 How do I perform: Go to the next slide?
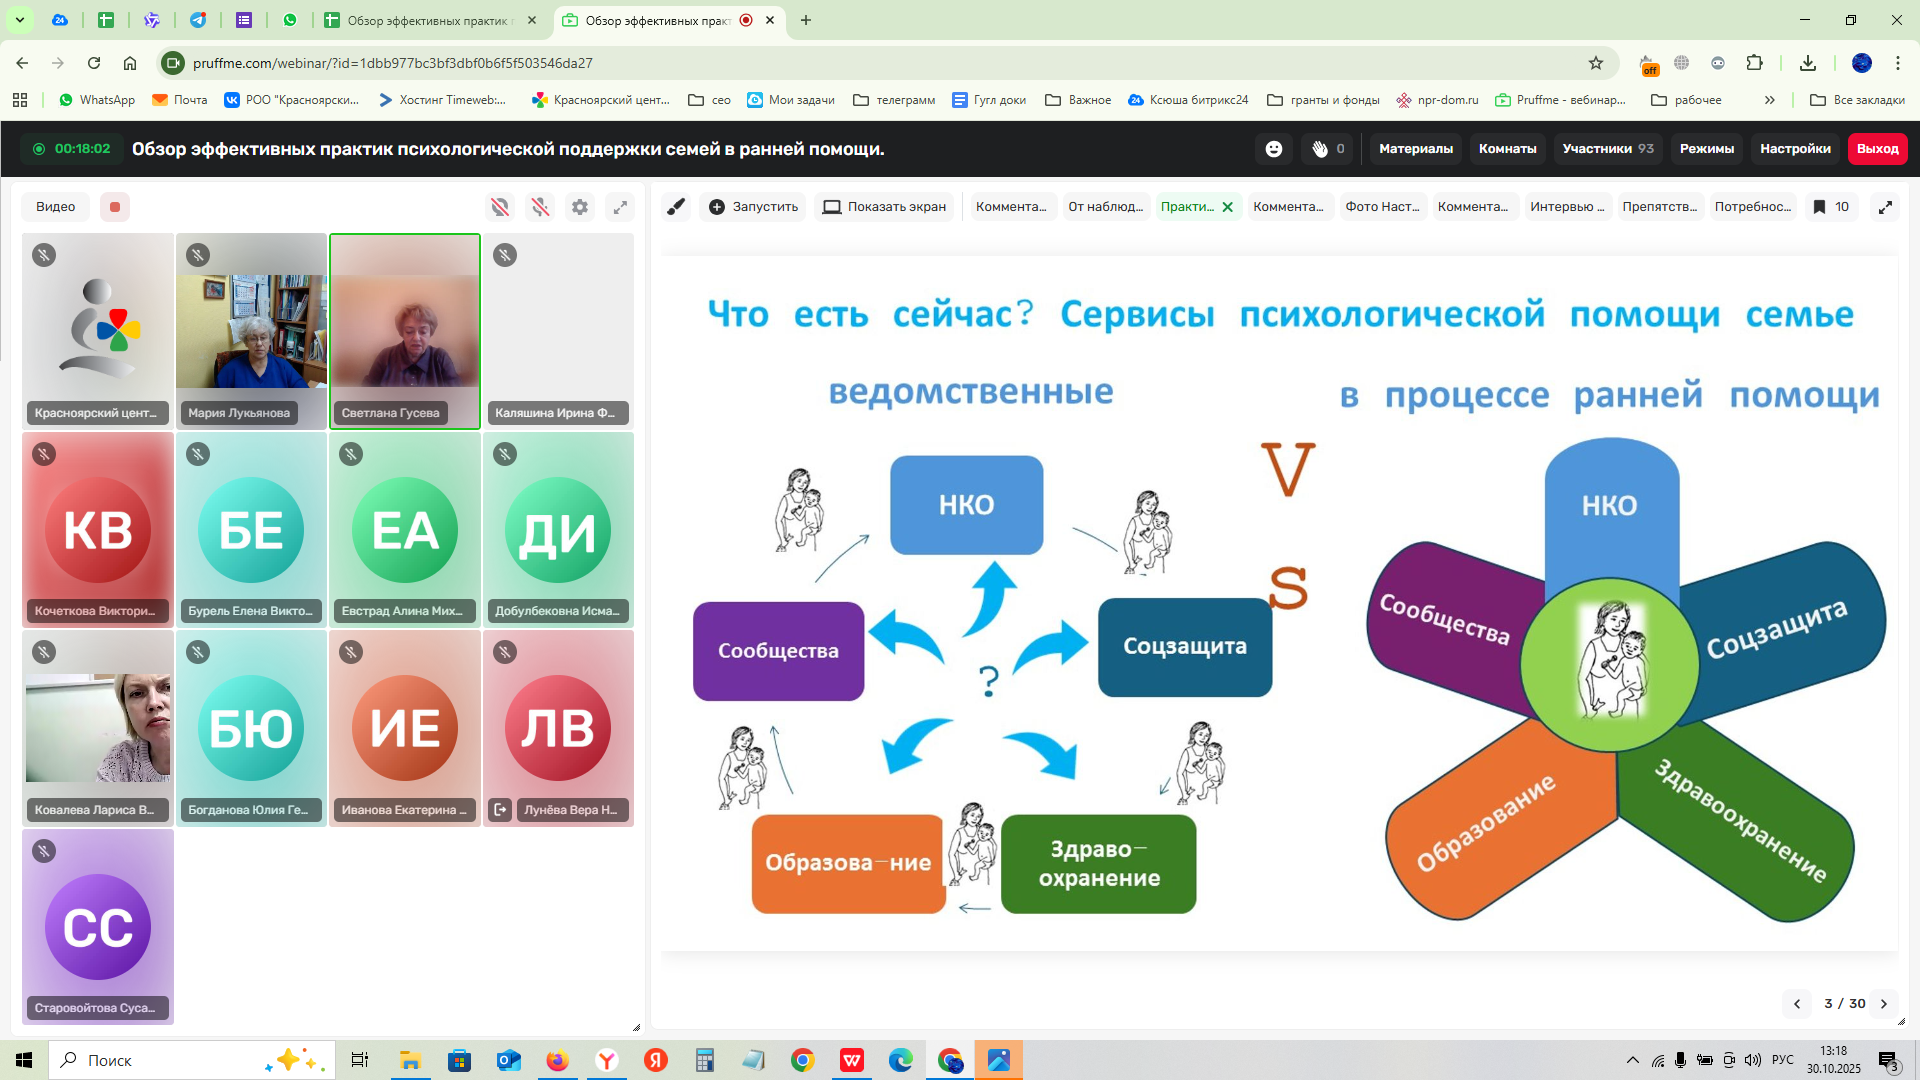click(x=1884, y=1004)
